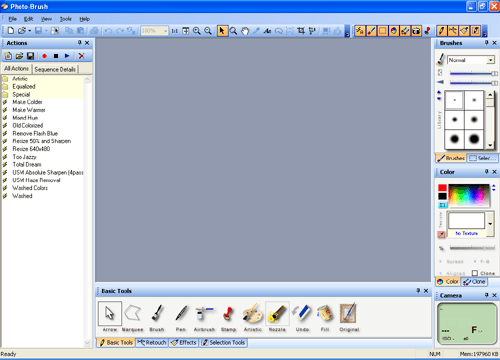The image size is (500, 360).
Task: Switch to the Retouch tools tab
Action: click(x=152, y=342)
